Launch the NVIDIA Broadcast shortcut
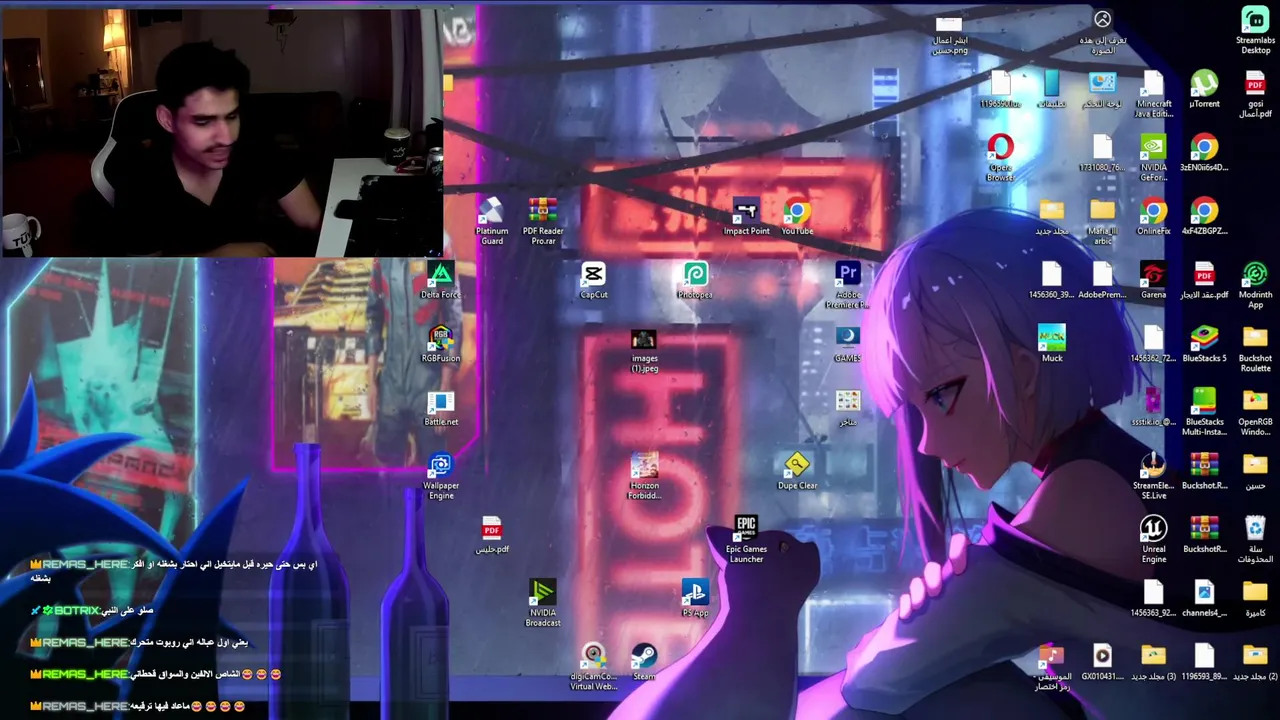1280x720 pixels. 543,604
